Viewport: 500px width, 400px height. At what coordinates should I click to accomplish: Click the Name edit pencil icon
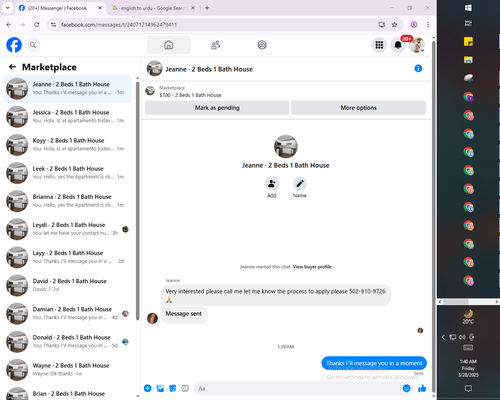300,184
